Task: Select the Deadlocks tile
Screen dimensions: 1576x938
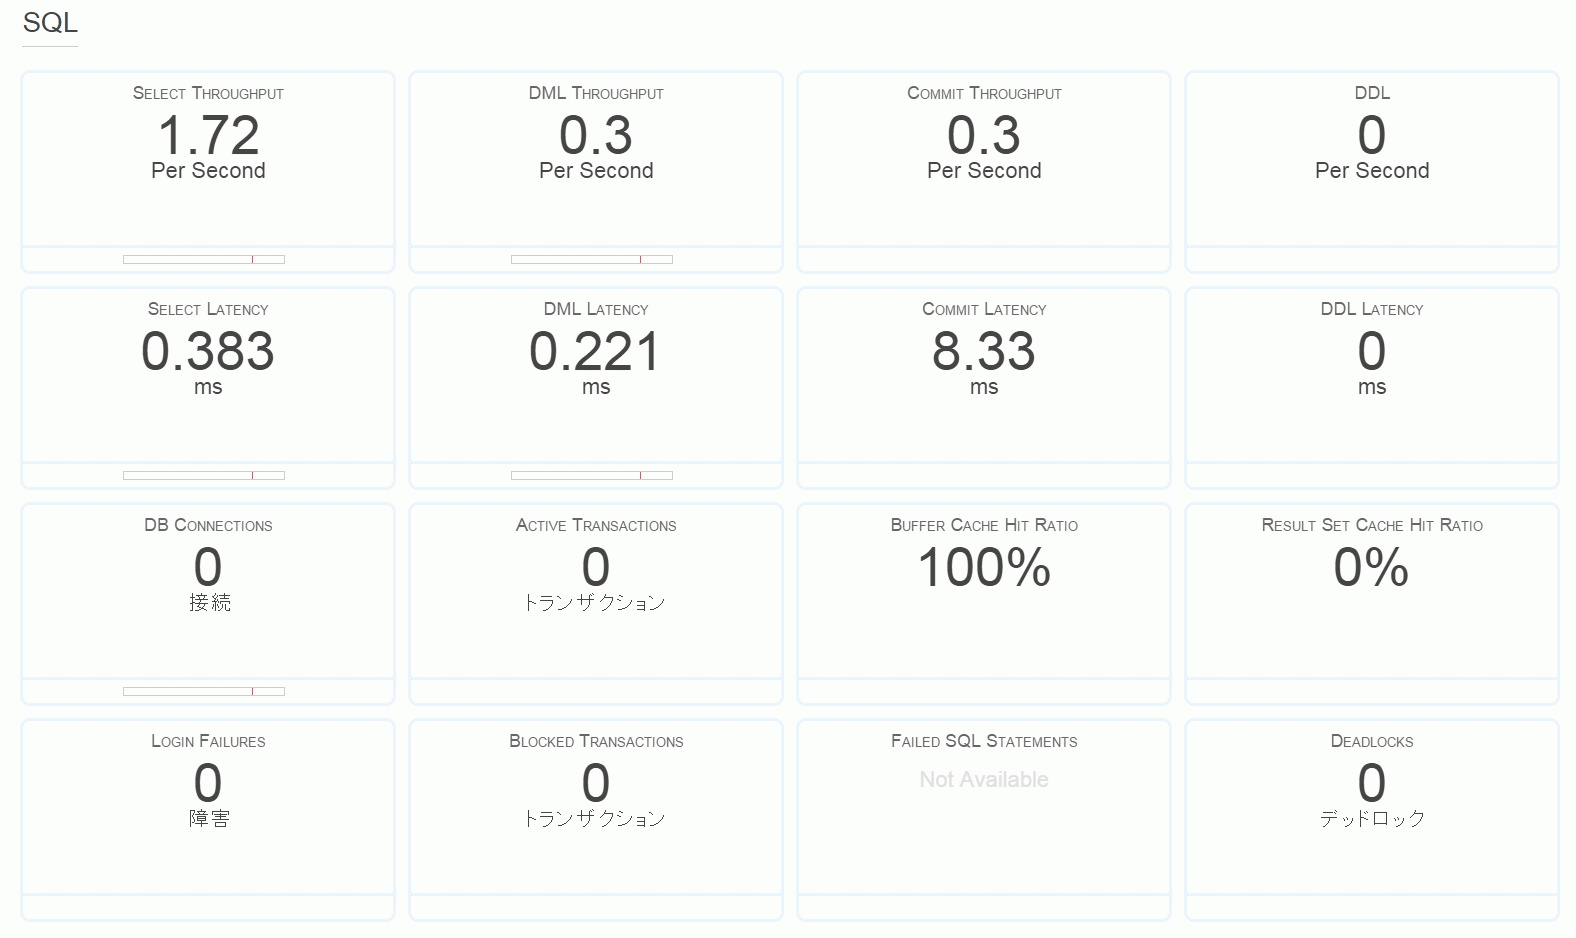Action: click(1372, 819)
